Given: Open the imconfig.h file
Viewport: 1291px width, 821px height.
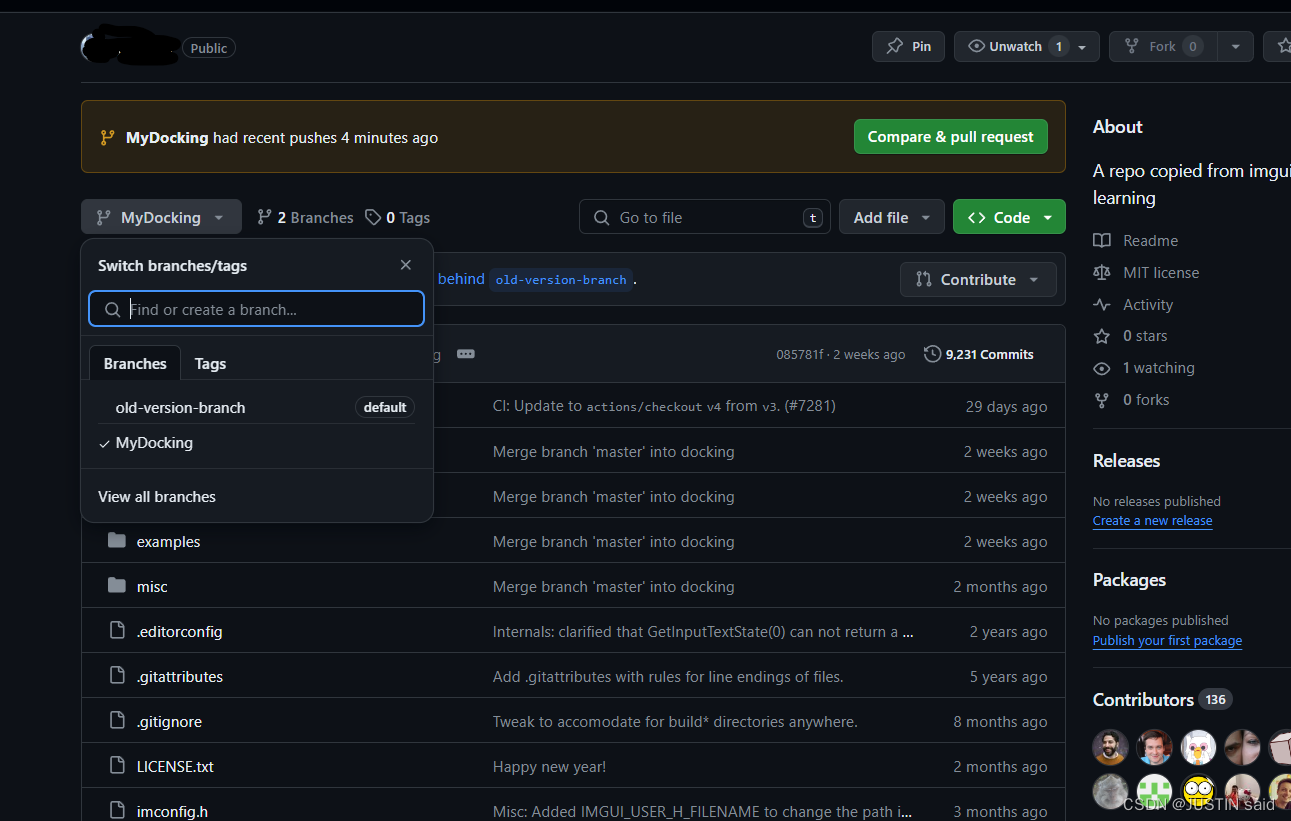Looking at the screenshot, I should click(172, 811).
